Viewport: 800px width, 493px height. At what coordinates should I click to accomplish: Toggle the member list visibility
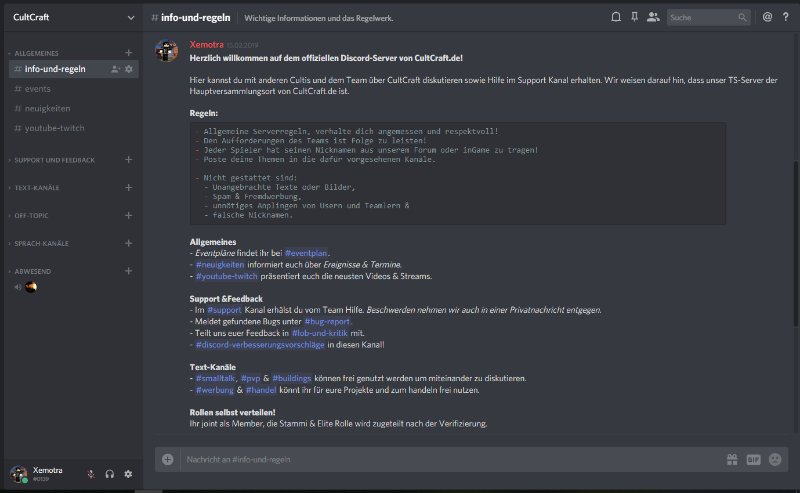coord(653,17)
